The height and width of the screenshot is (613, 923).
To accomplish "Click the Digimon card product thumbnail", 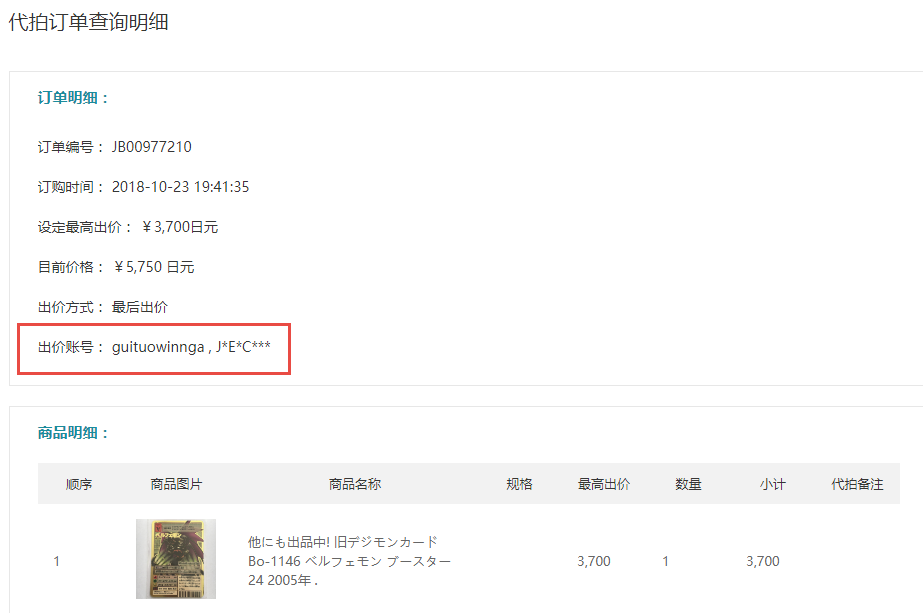I will [x=175, y=559].
